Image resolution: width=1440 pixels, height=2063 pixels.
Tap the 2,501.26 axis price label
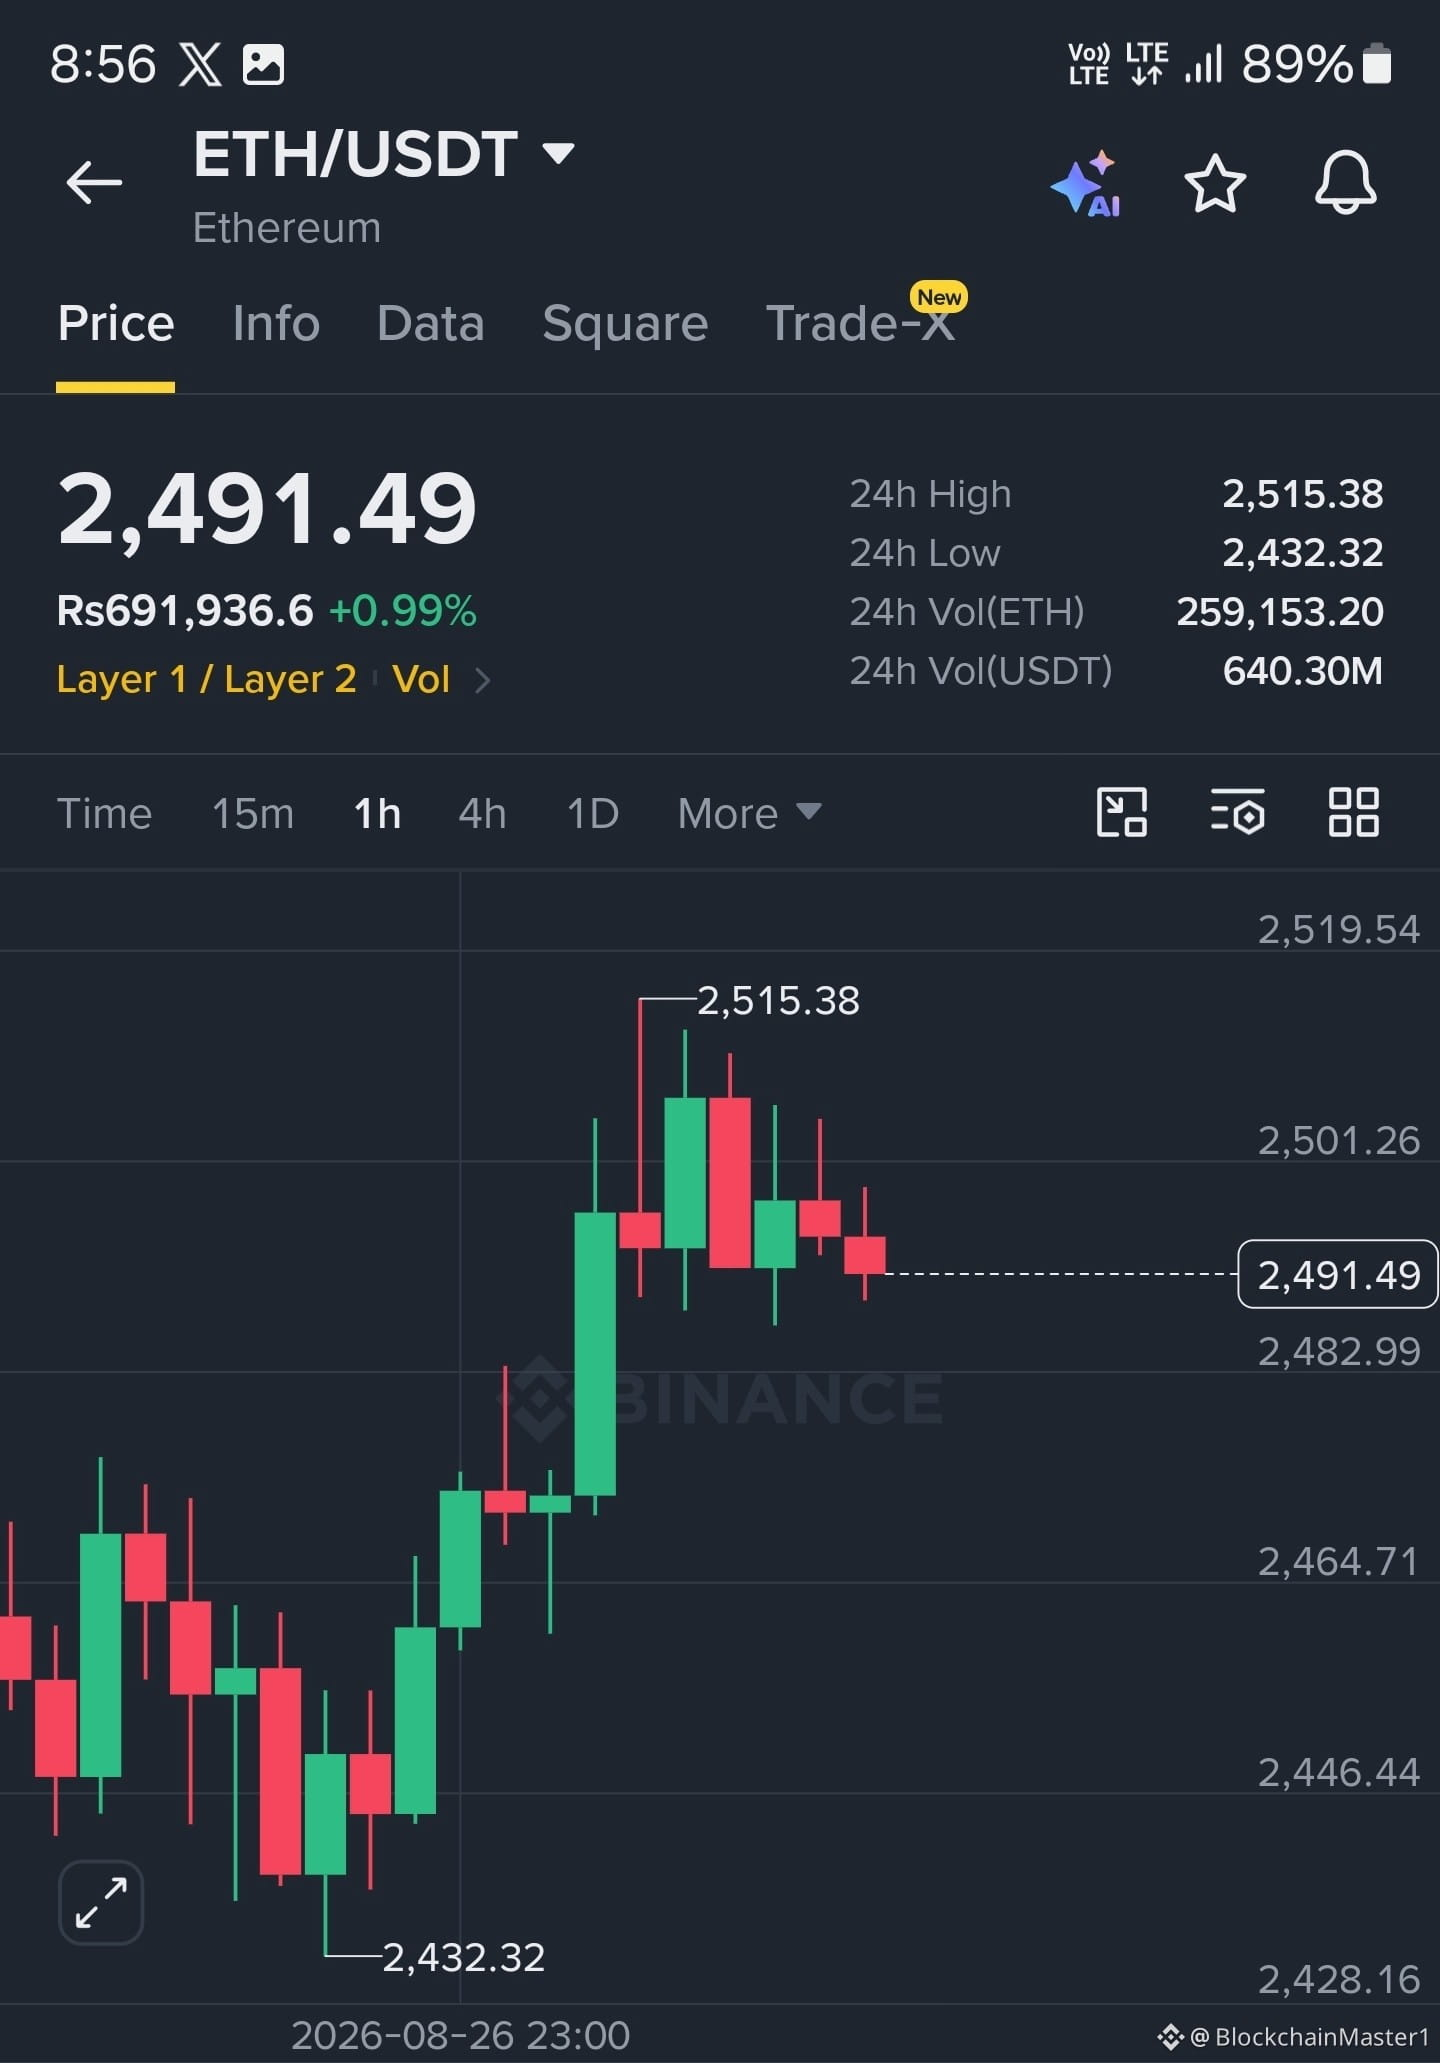point(1338,1140)
